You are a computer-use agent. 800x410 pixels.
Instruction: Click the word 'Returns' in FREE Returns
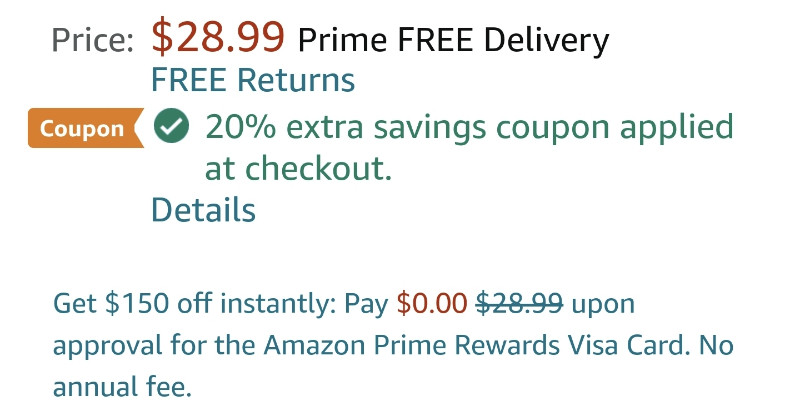(x=296, y=80)
